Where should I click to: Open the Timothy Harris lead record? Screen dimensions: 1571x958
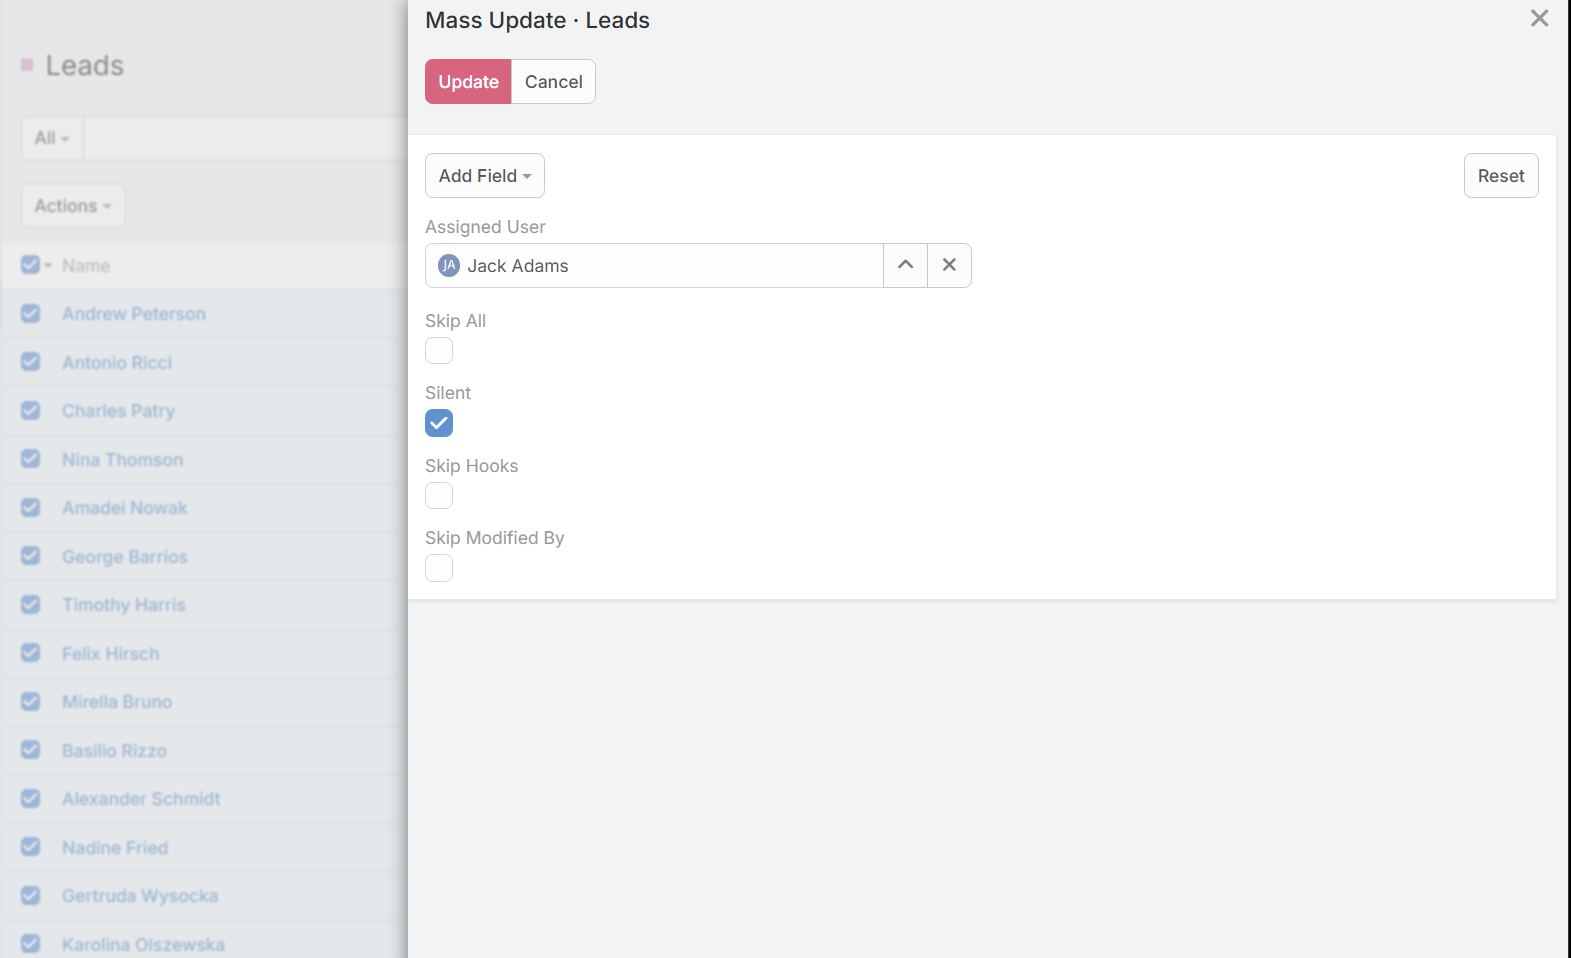click(x=124, y=605)
